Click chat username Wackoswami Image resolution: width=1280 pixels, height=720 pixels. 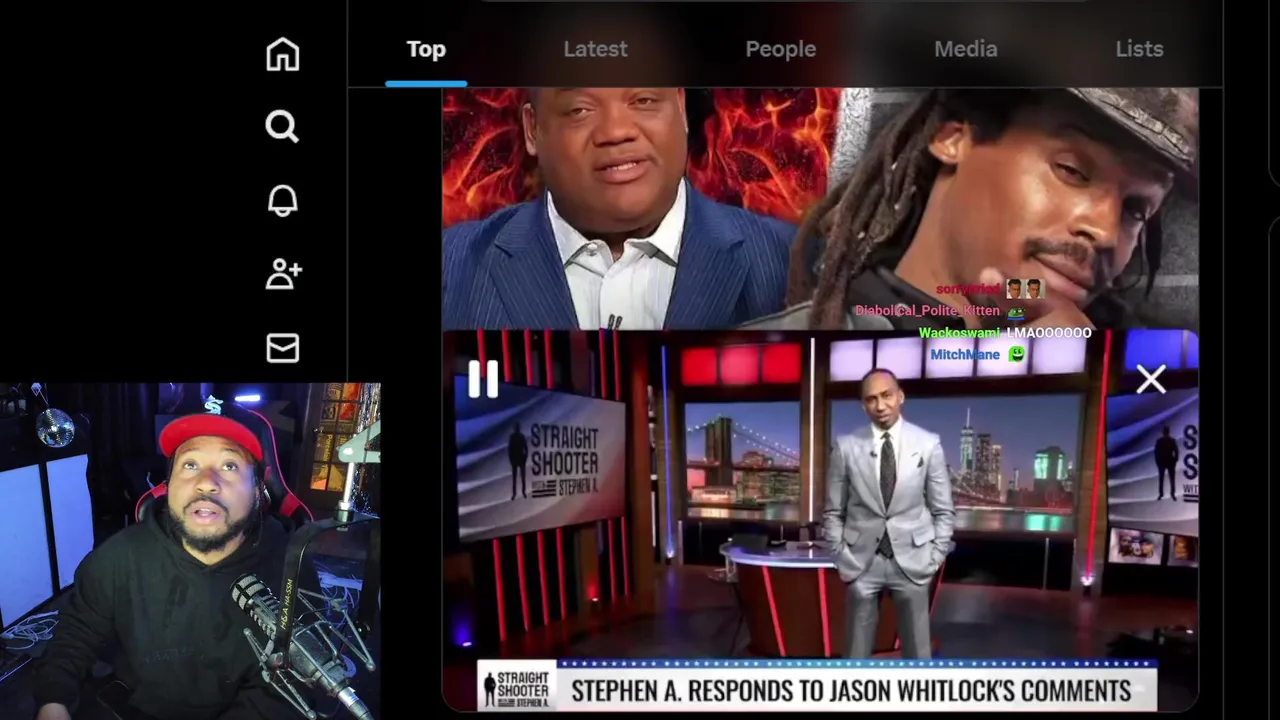958,333
